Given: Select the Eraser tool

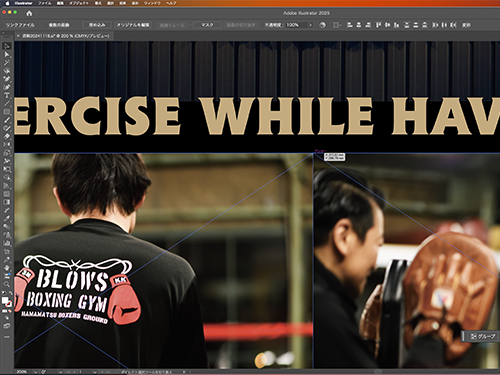Looking at the screenshot, I should (7, 136).
